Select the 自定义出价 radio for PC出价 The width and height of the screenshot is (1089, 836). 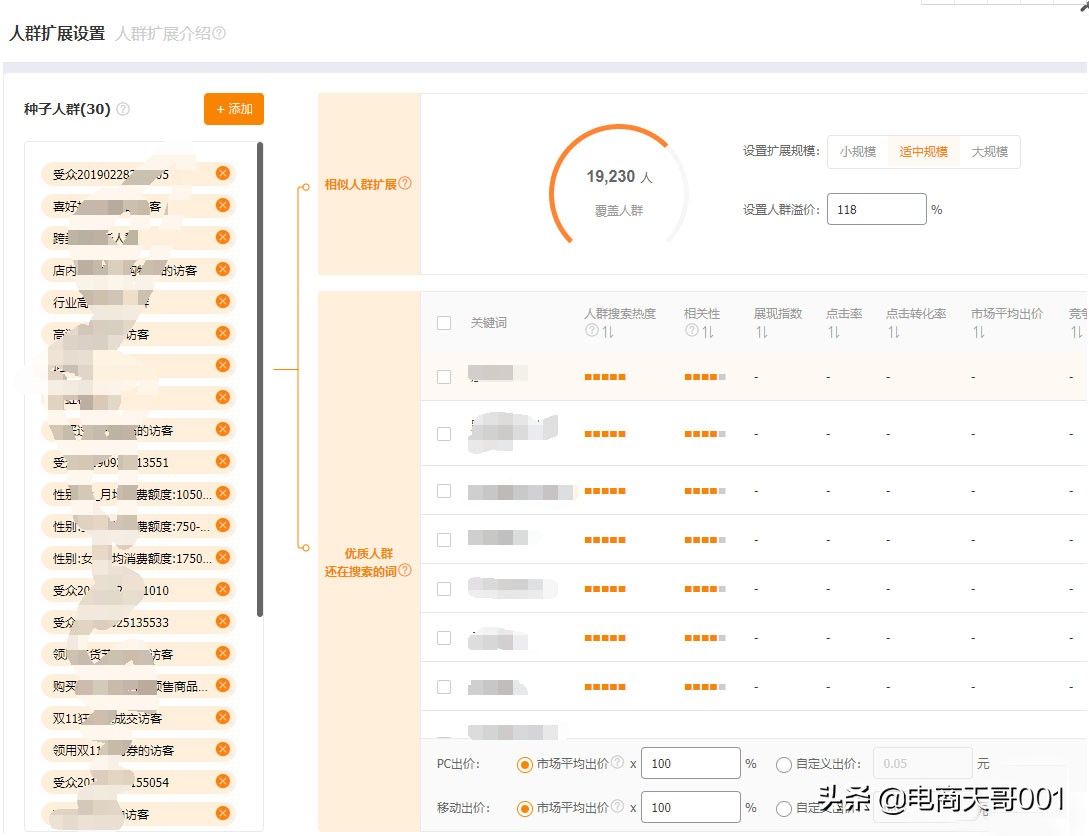[783, 763]
